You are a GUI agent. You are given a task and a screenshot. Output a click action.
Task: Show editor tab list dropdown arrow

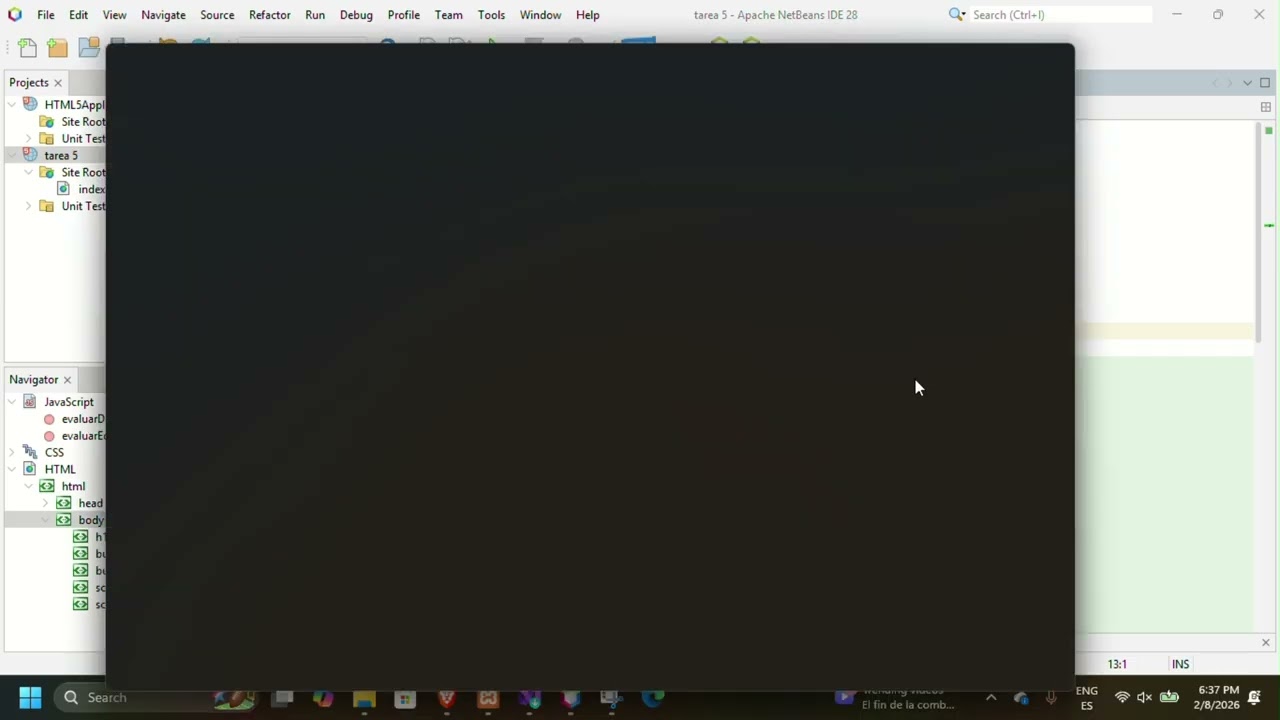click(x=1247, y=83)
